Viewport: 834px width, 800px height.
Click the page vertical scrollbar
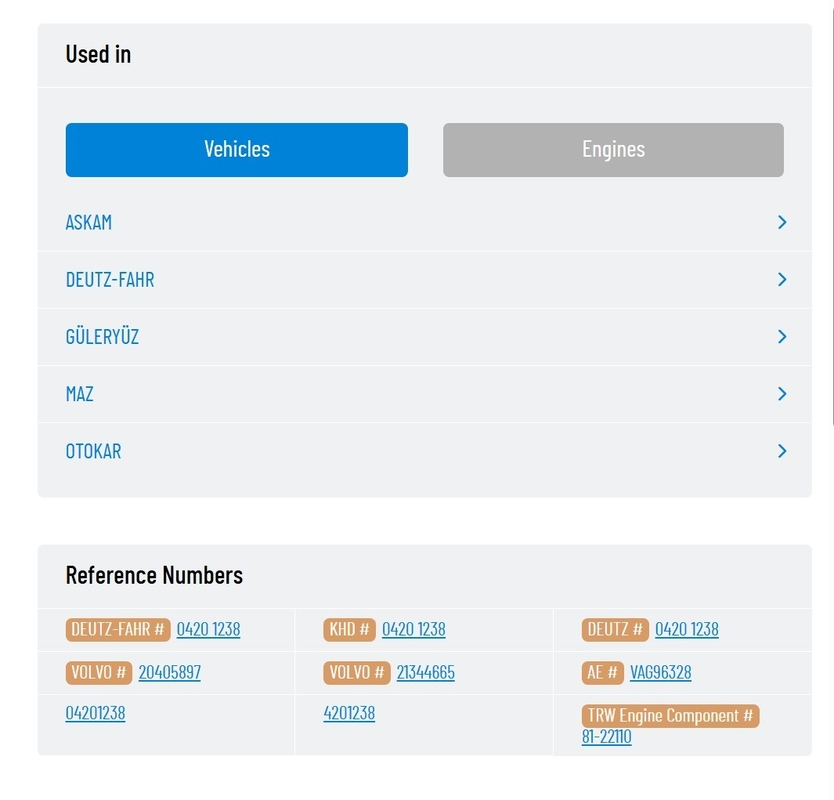click(x=832, y=213)
